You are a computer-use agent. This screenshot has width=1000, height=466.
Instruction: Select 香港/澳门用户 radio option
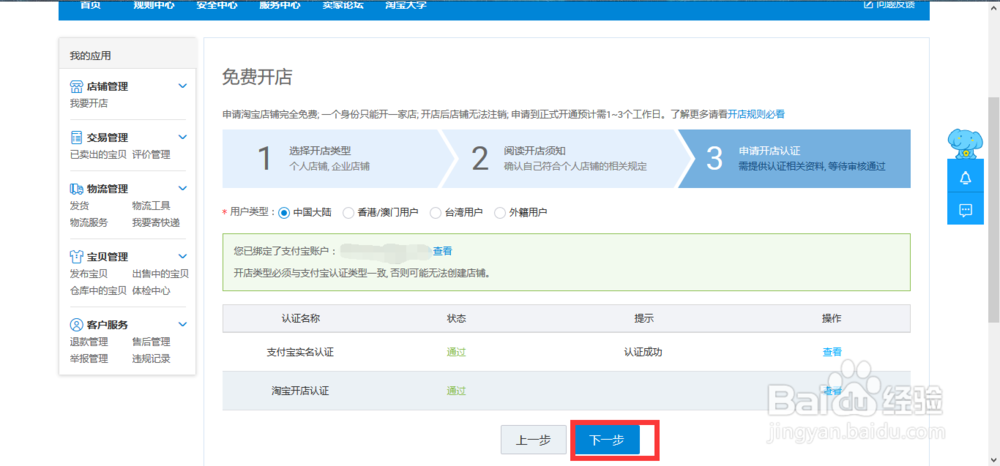(x=348, y=213)
